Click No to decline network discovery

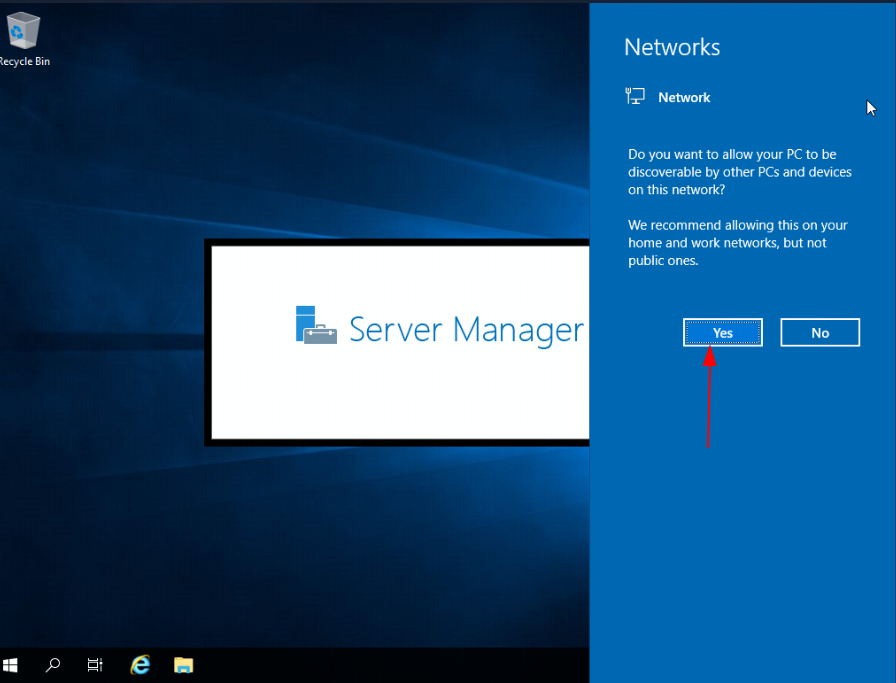tap(820, 333)
